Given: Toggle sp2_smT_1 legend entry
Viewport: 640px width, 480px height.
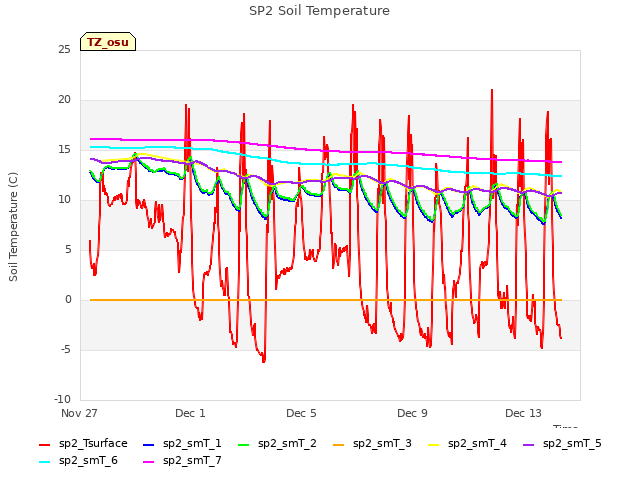Looking at the screenshot, I should pos(182,444).
